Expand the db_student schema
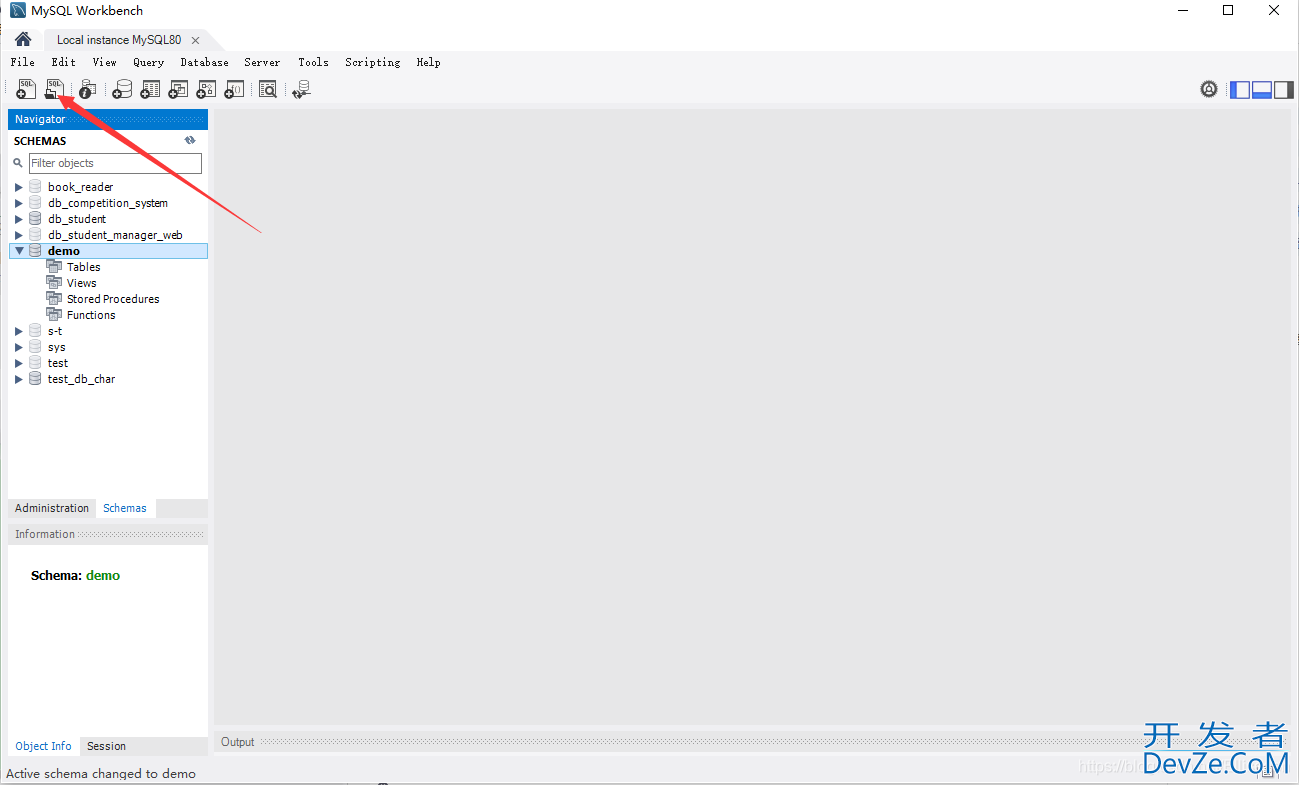This screenshot has height=785, width=1299. (x=18, y=219)
